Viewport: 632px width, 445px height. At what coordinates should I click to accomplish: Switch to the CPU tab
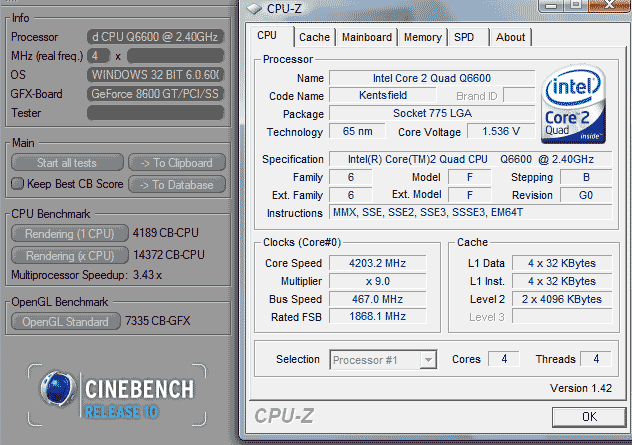click(x=267, y=36)
